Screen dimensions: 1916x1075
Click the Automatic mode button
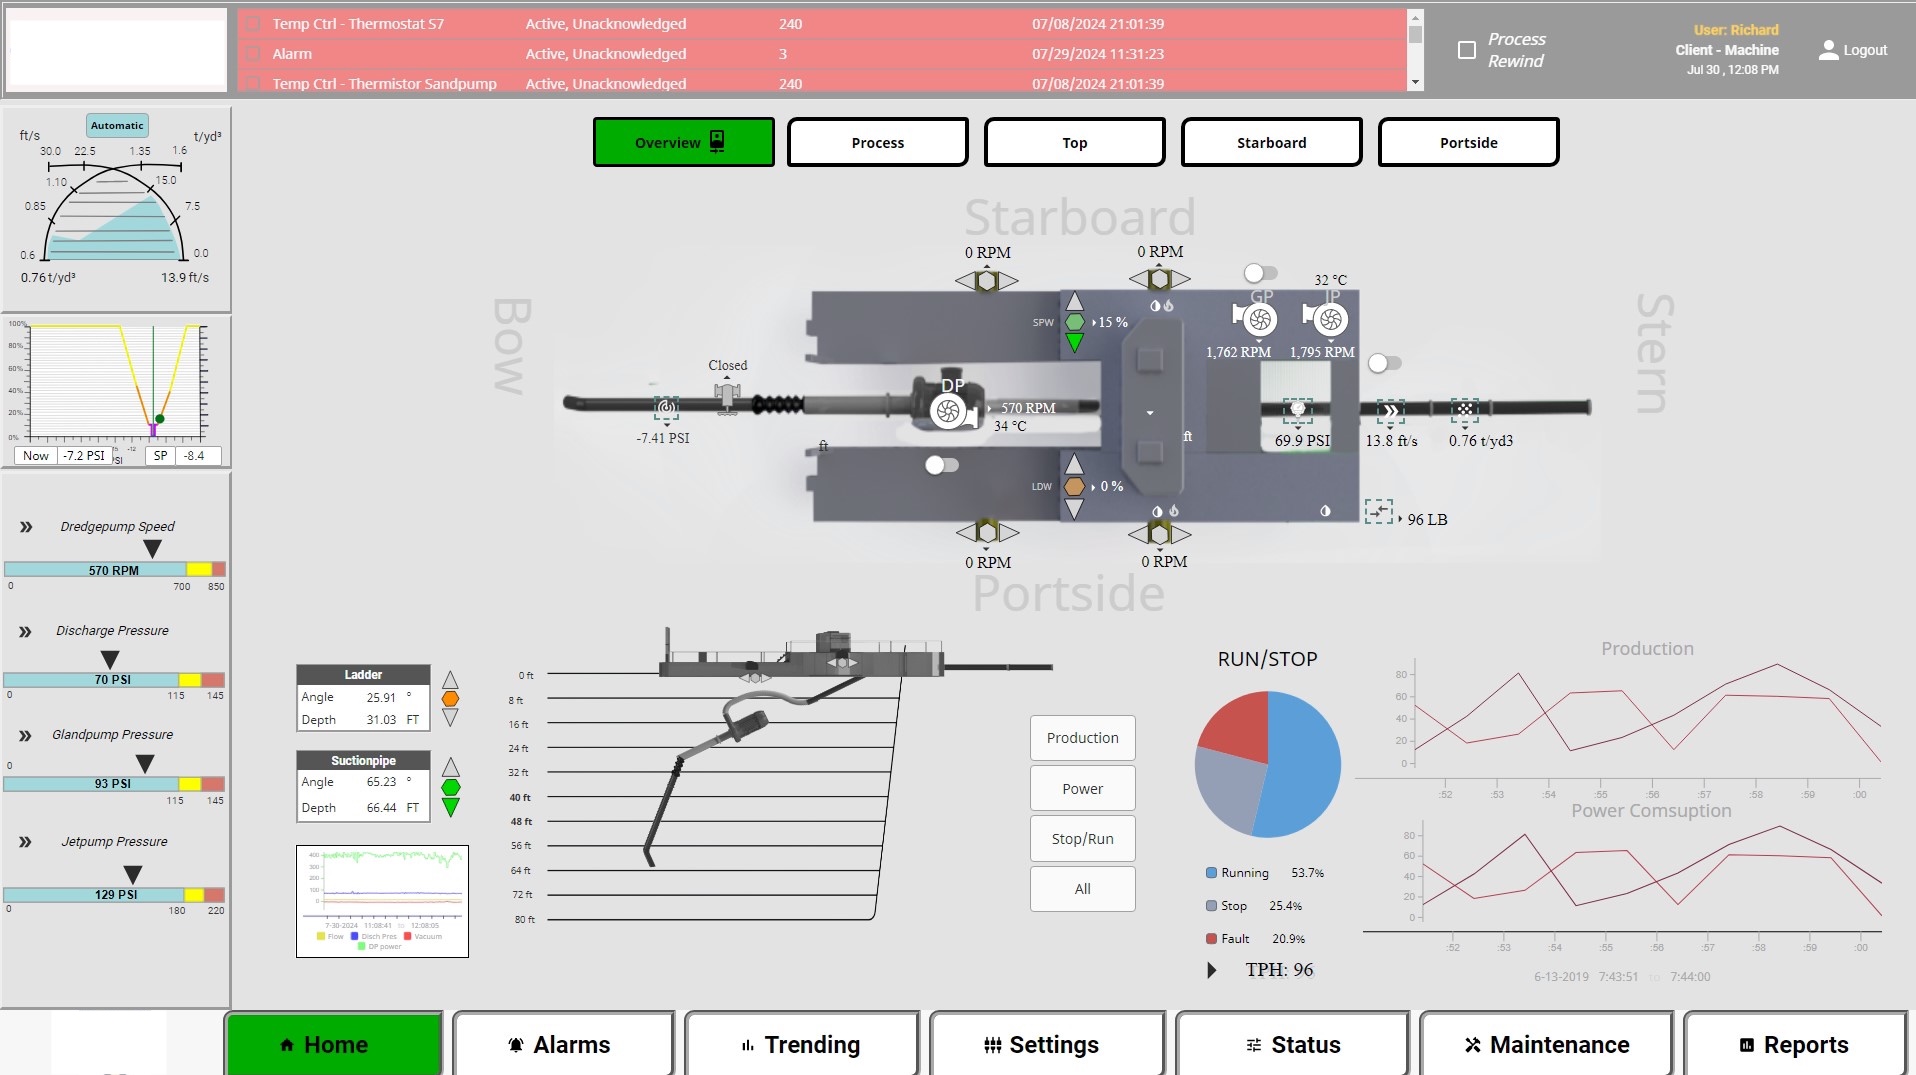pyautogui.click(x=117, y=125)
